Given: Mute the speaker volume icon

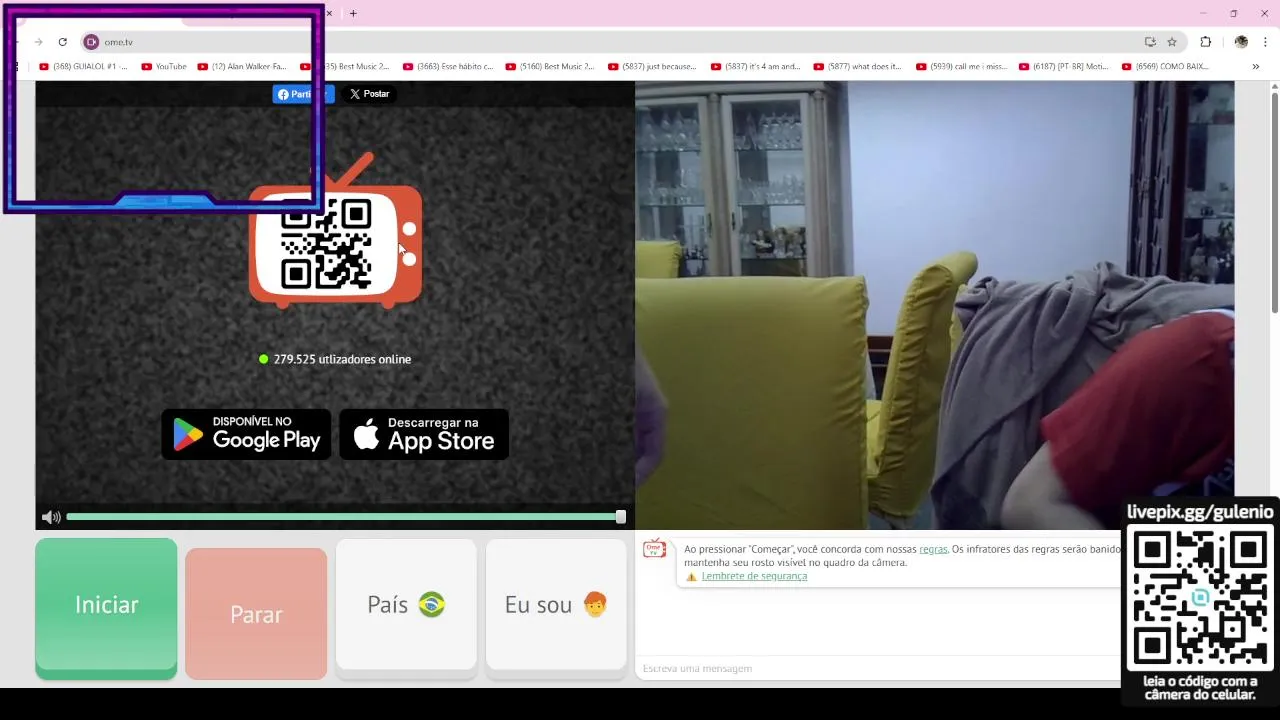Looking at the screenshot, I should pos(51,517).
